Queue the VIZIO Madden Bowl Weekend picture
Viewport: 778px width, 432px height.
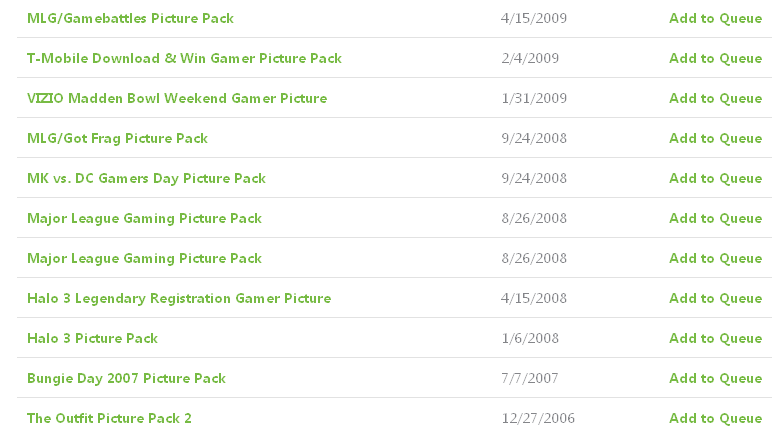(715, 98)
